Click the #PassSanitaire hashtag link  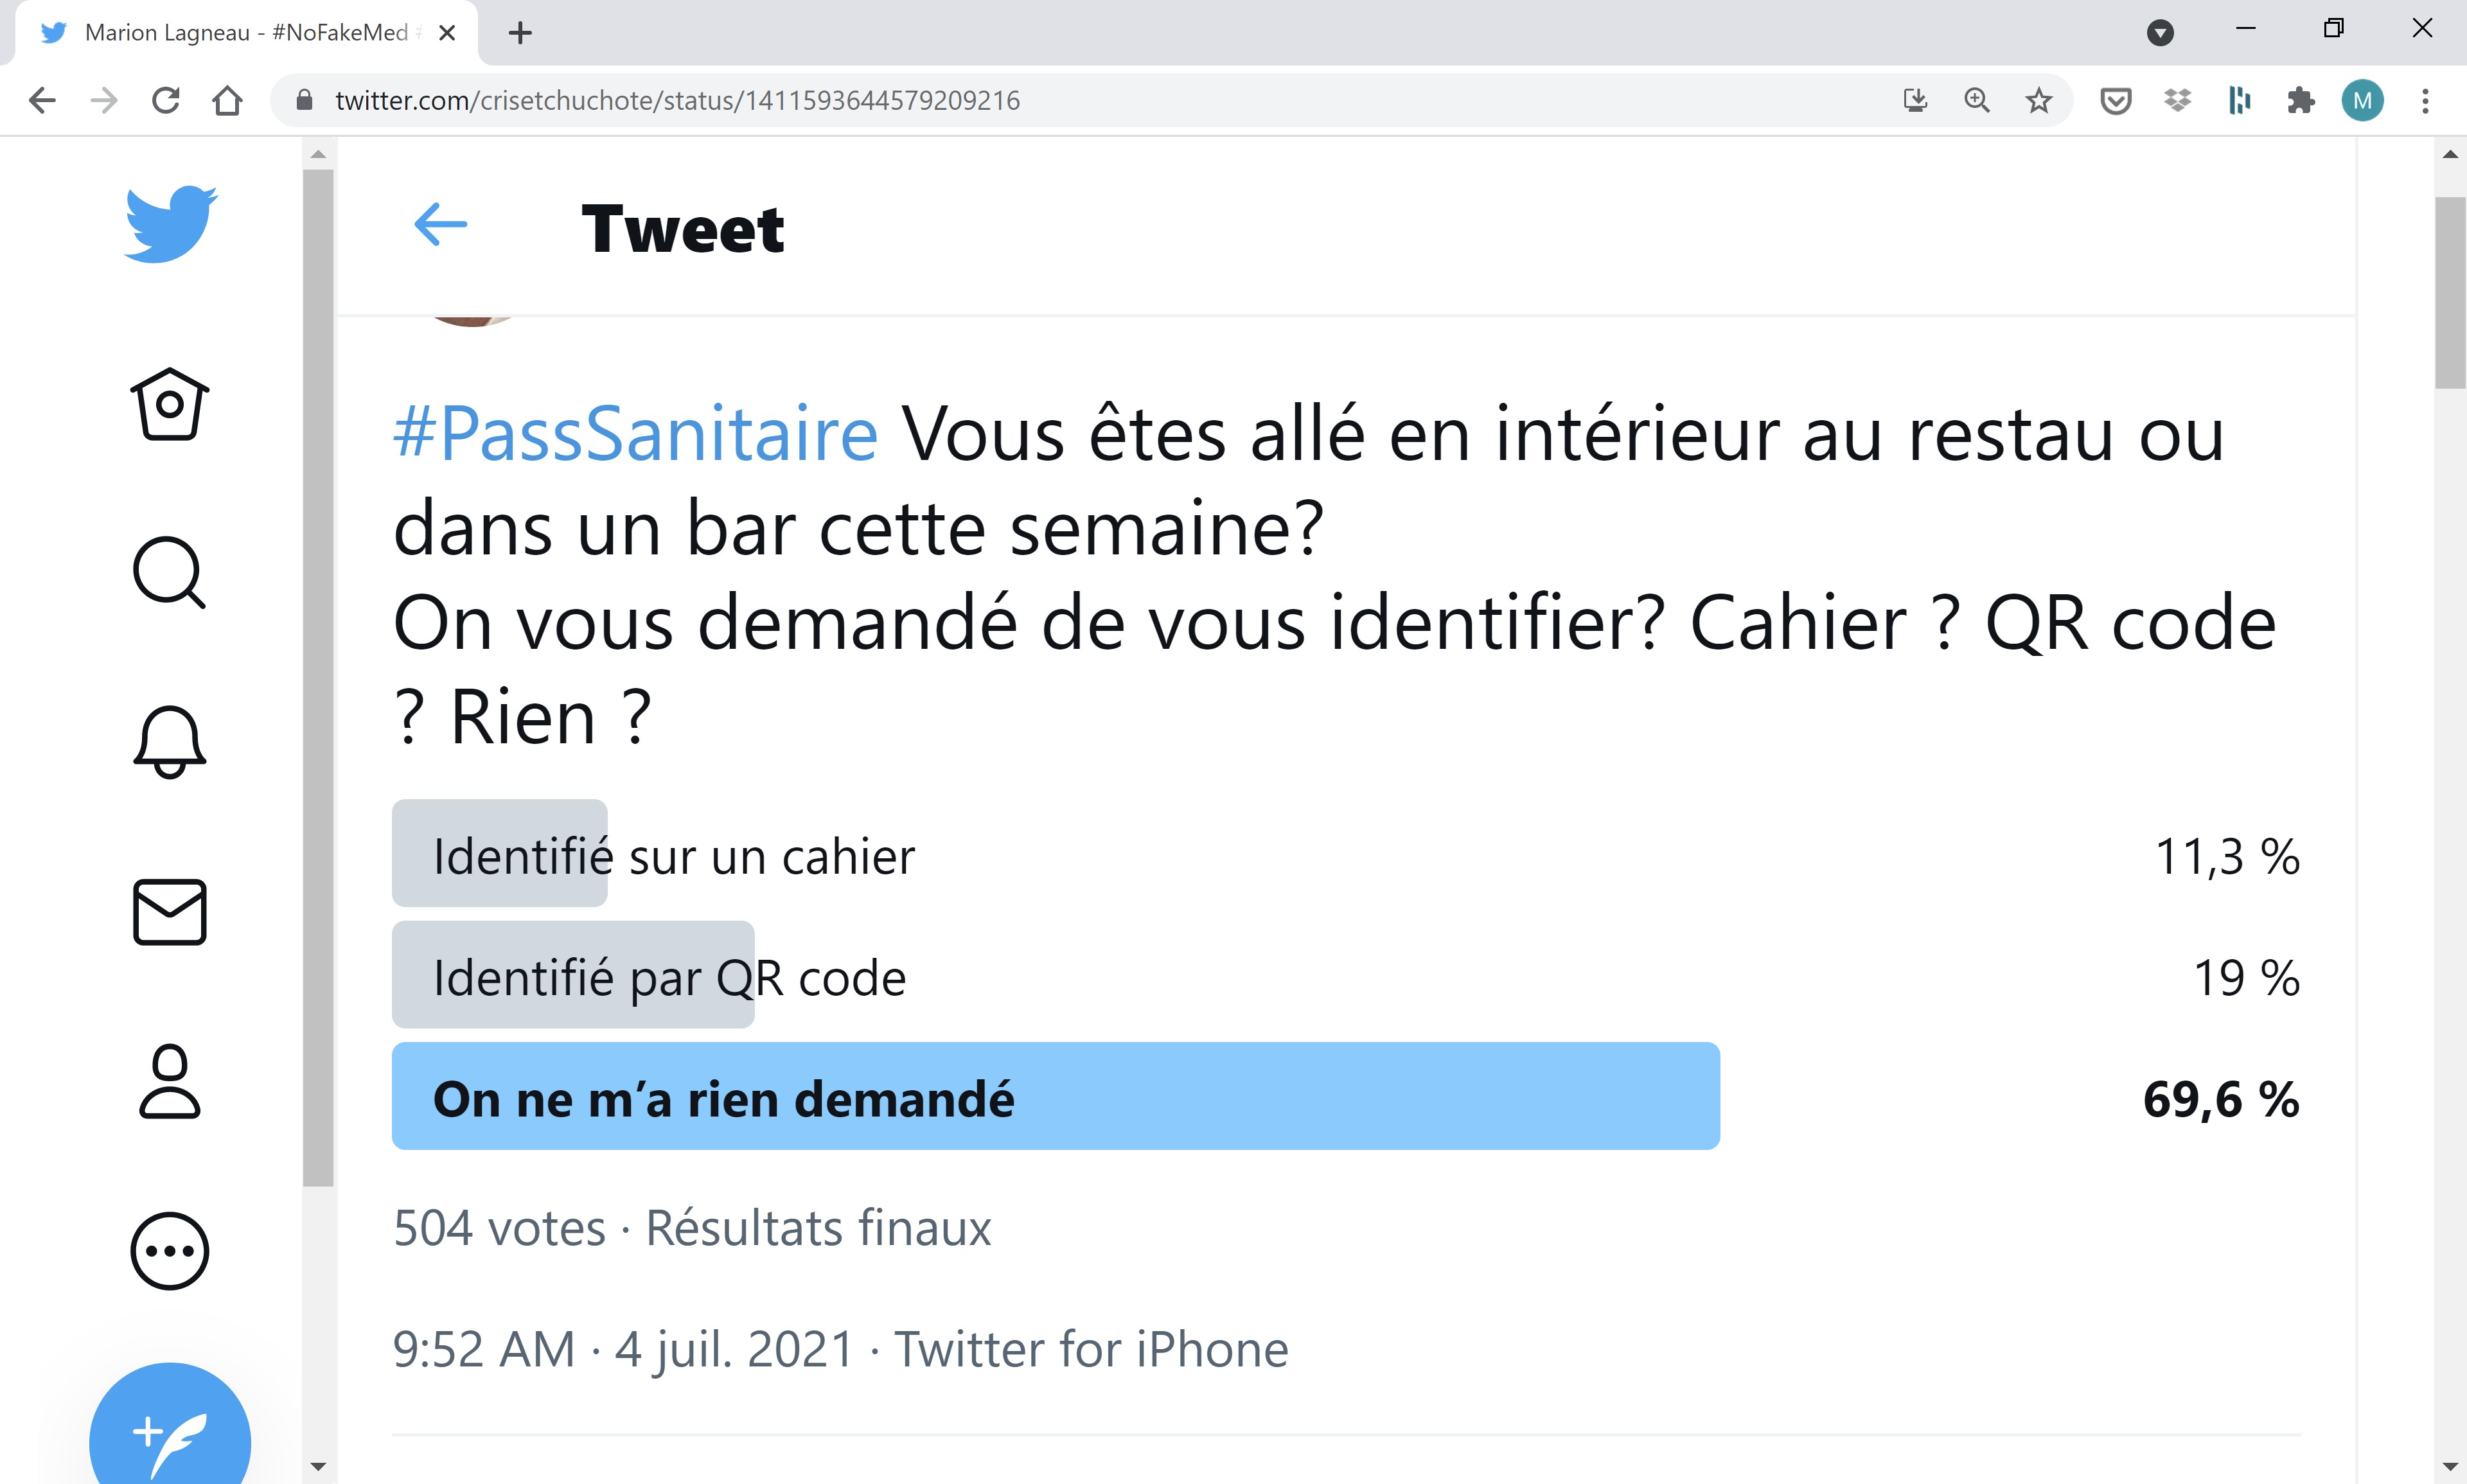636,435
